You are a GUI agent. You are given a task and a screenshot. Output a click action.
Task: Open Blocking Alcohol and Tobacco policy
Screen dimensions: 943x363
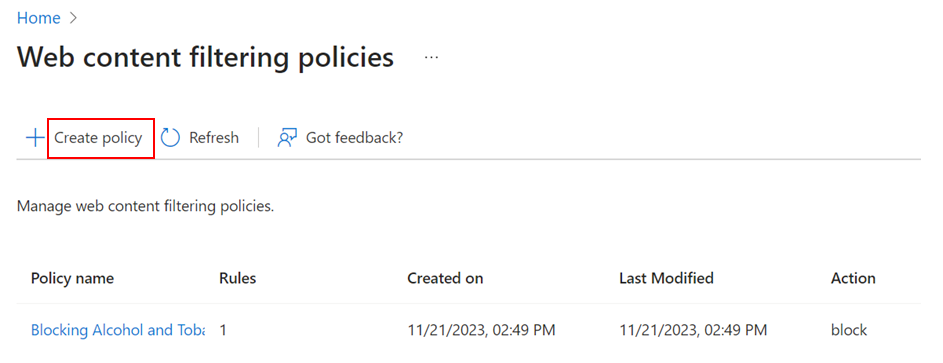coord(118,330)
